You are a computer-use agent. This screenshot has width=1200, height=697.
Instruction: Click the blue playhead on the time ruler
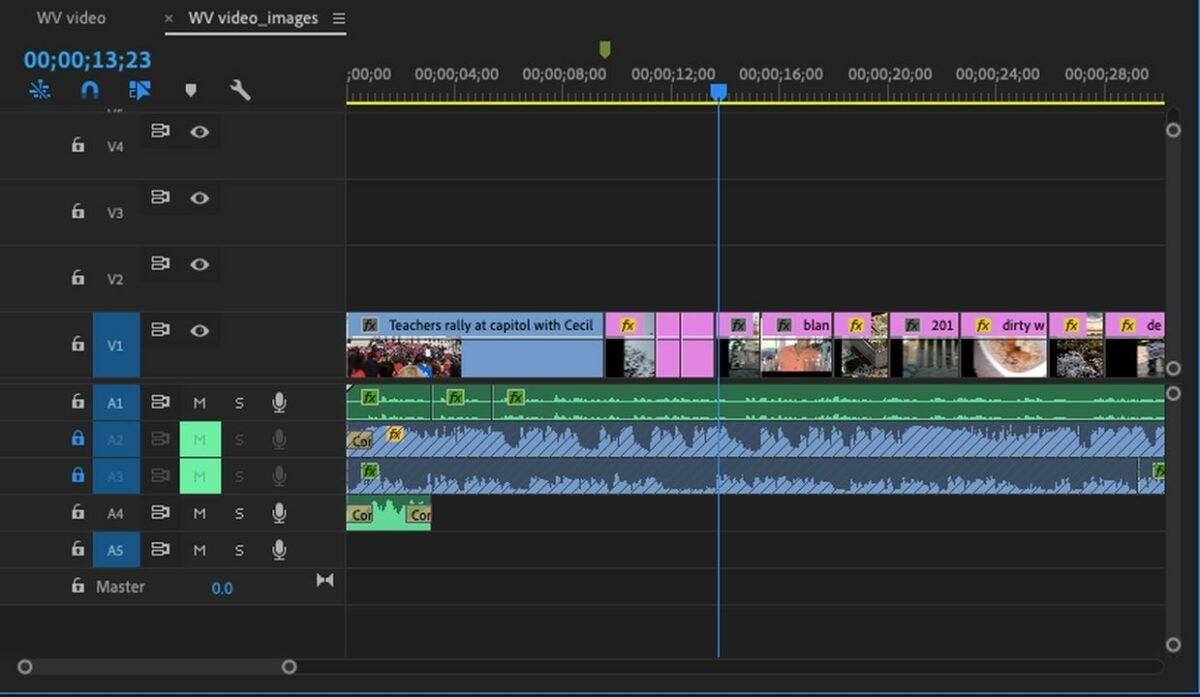click(x=718, y=92)
